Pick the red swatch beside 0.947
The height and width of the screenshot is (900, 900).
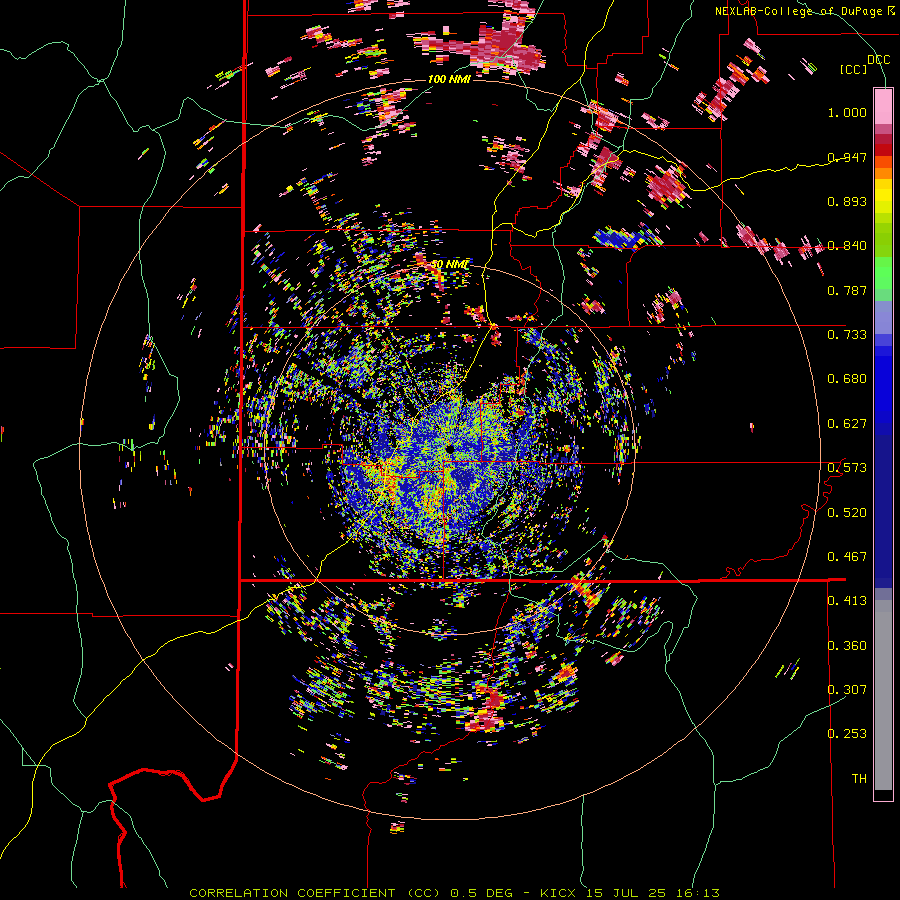(x=883, y=150)
